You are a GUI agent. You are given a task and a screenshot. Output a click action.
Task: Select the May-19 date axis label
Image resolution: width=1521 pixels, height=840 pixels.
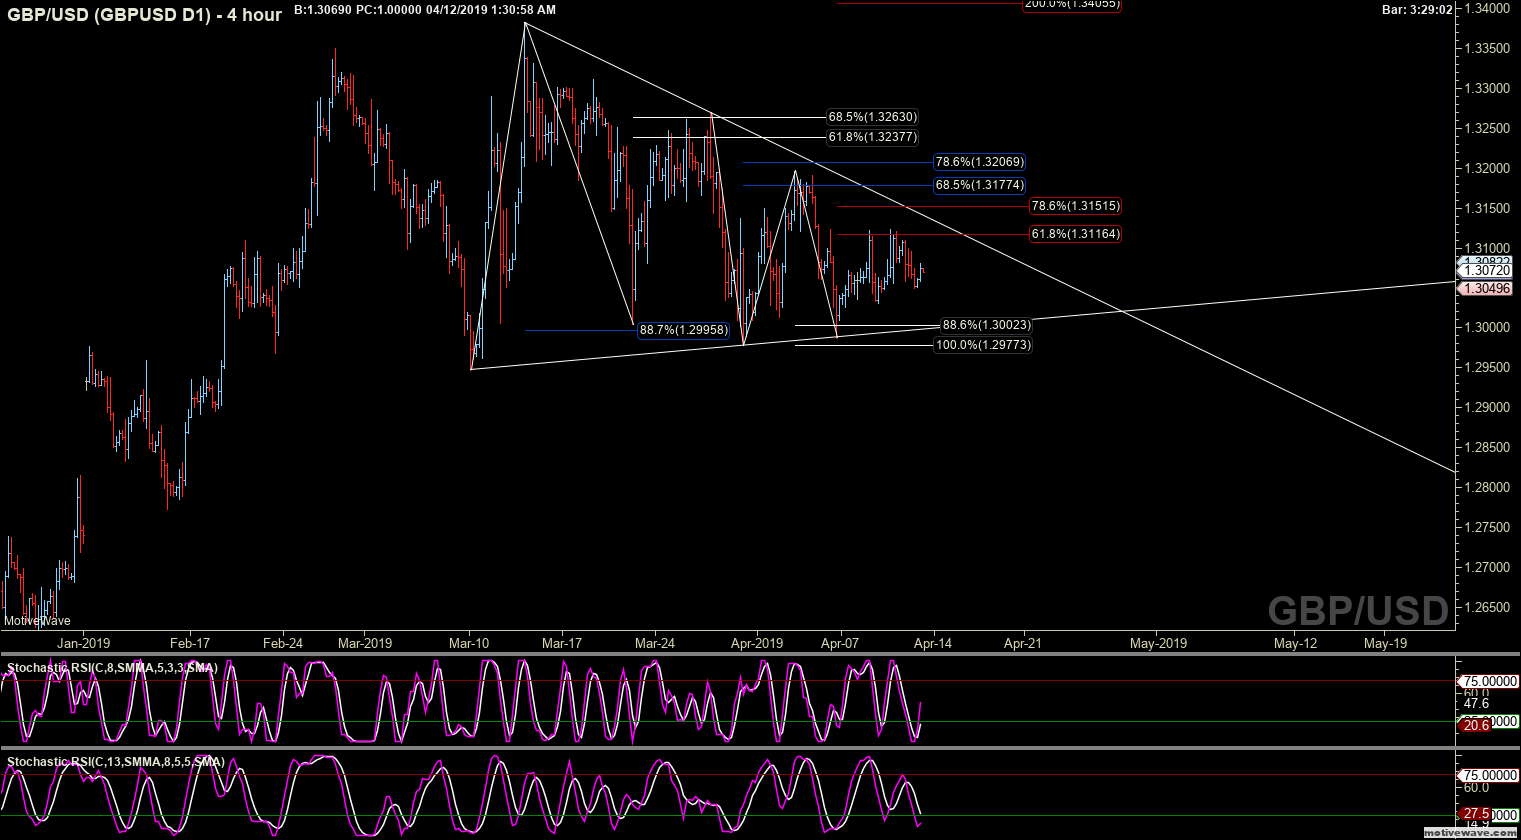[x=1385, y=643]
